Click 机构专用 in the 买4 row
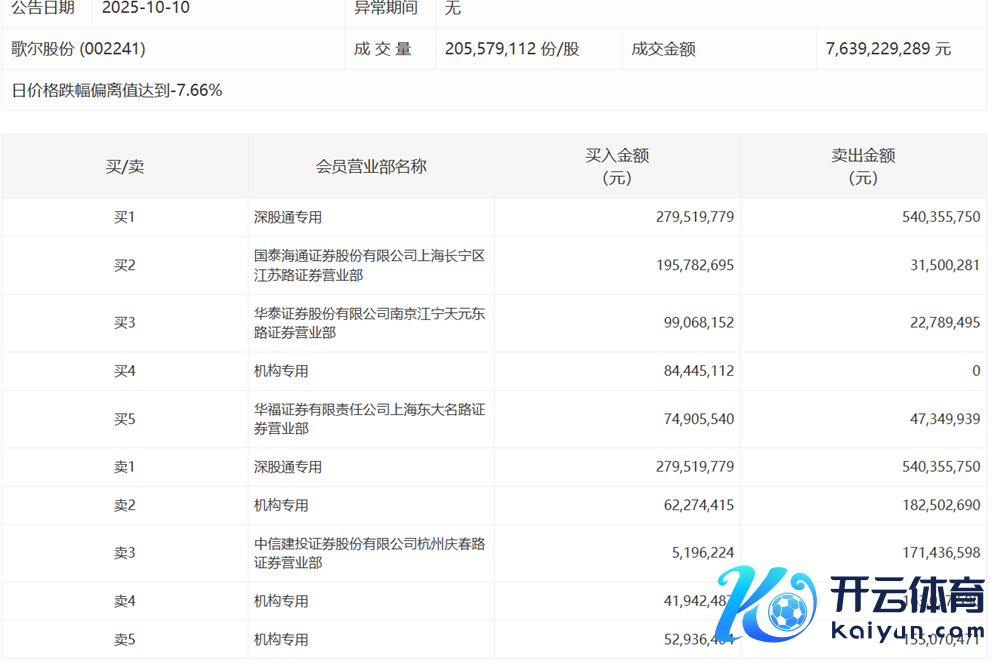This screenshot has width=1000, height=664. [x=281, y=371]
